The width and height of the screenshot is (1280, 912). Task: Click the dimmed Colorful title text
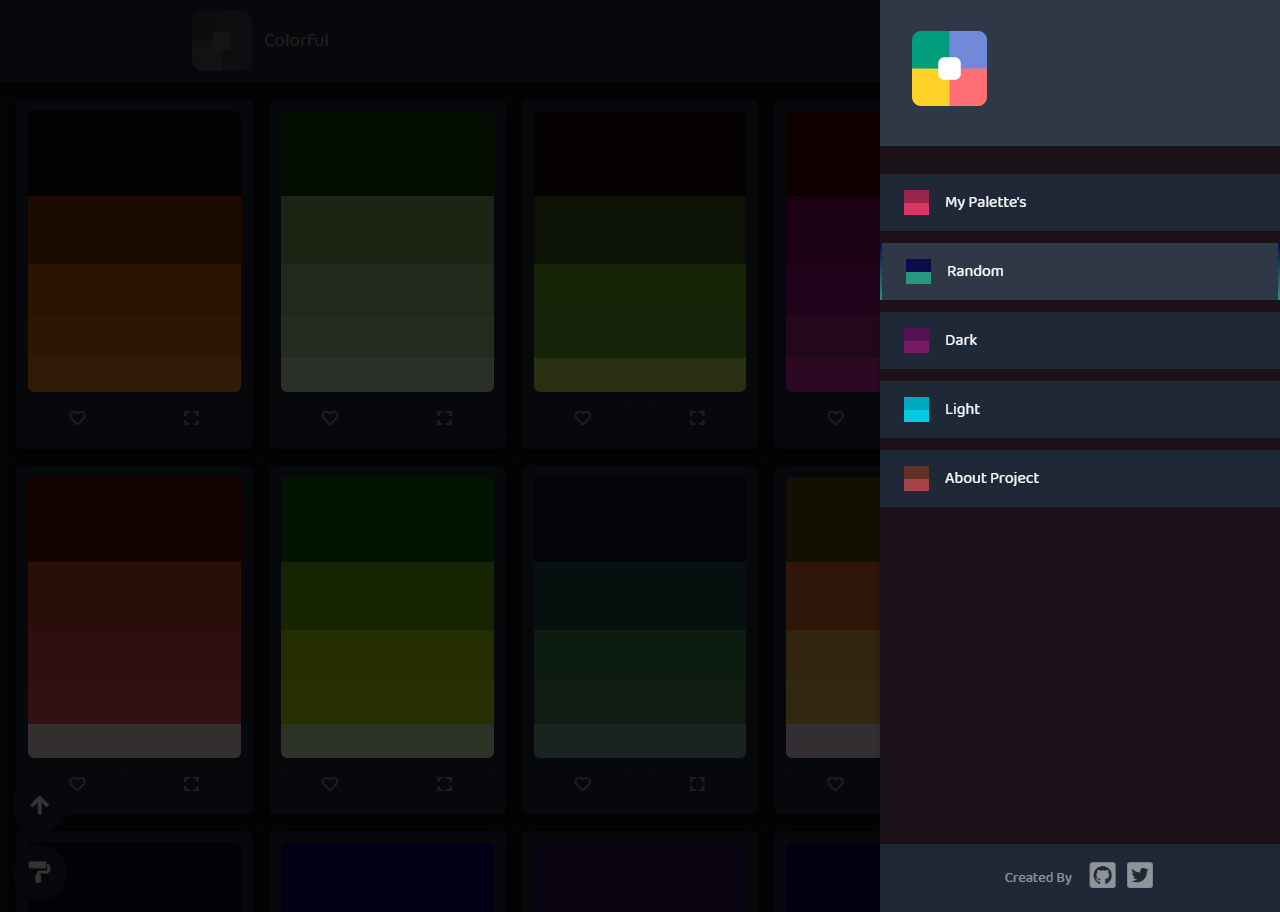296,41
